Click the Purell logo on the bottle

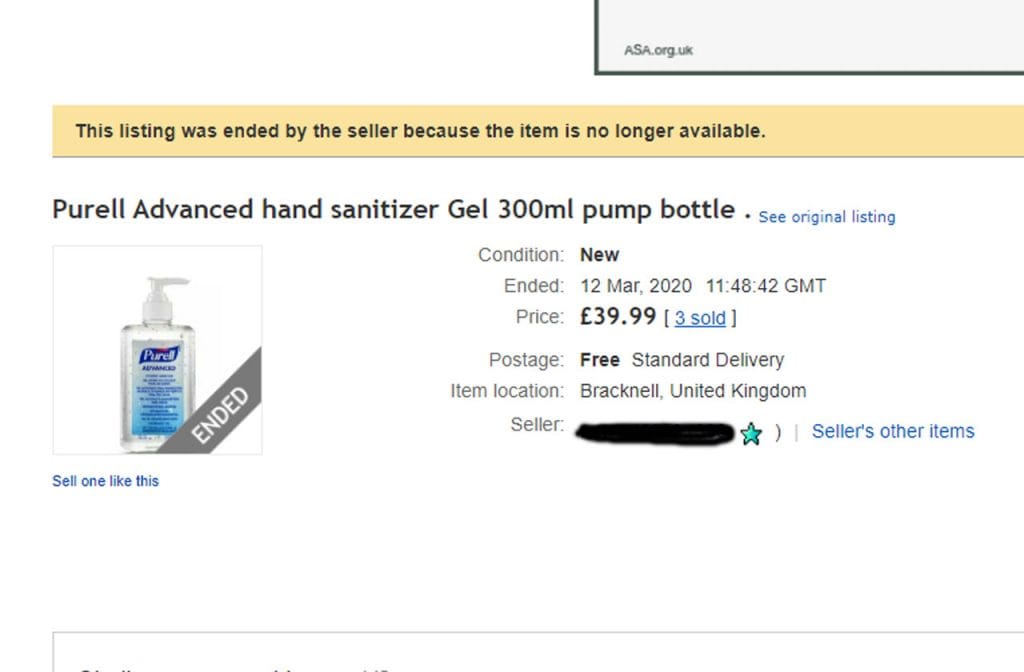(160, 355)
